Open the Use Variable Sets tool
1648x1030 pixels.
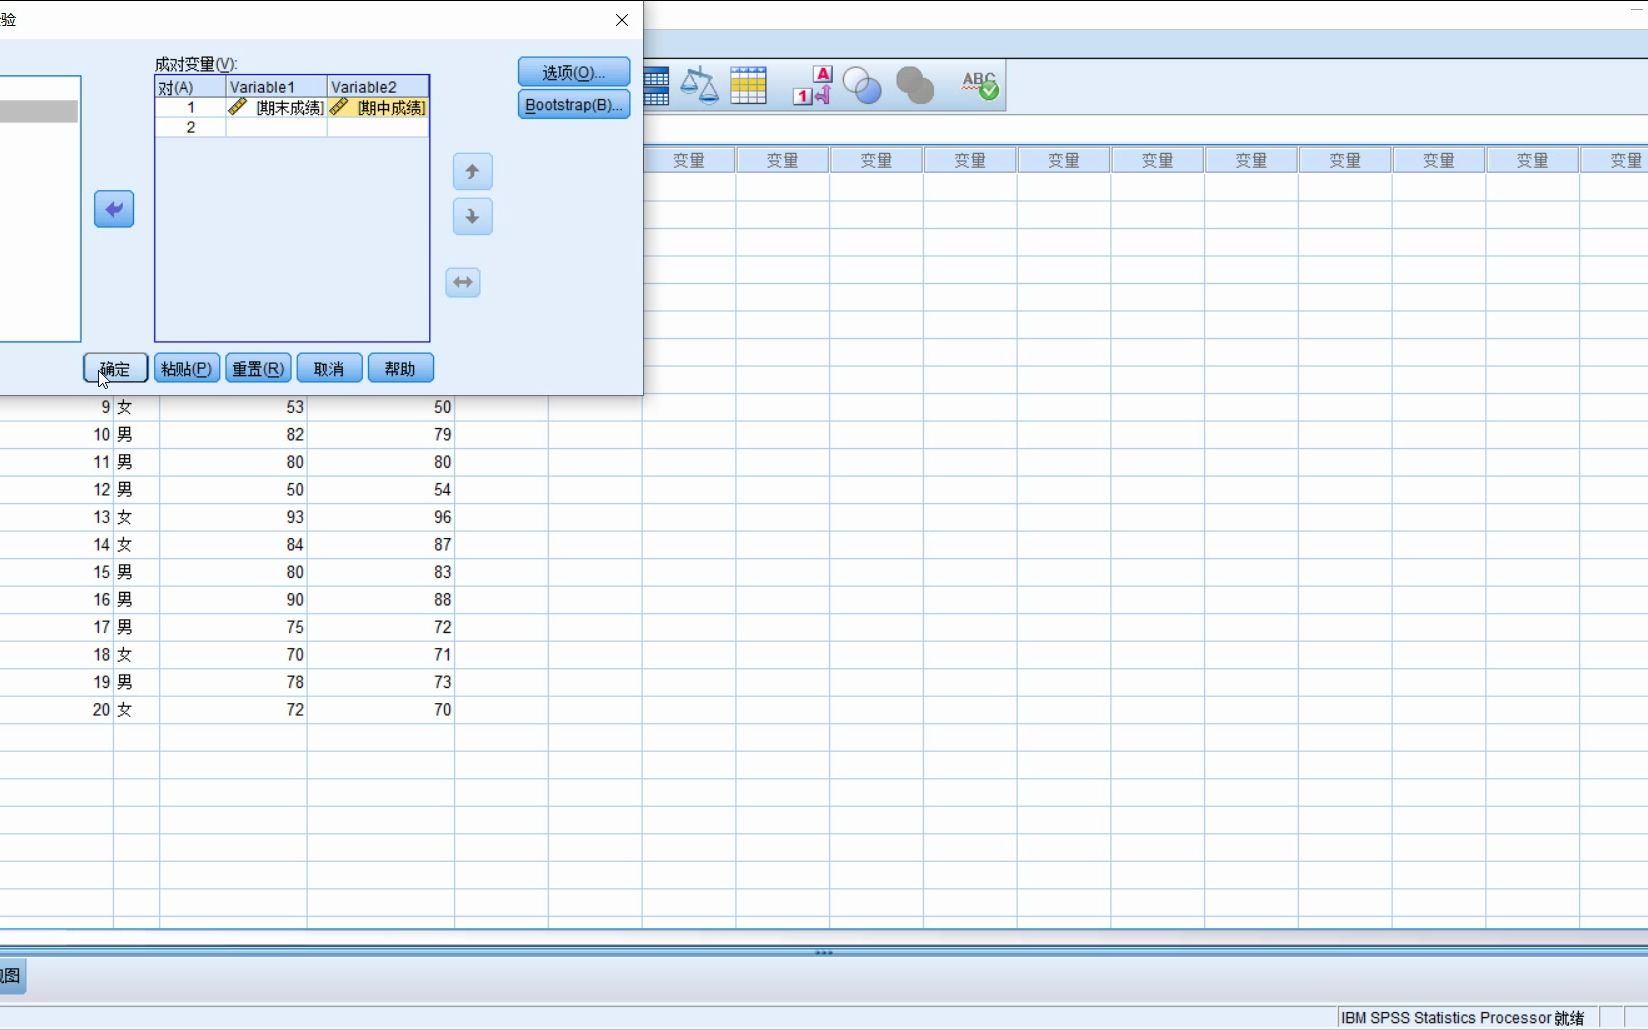point(862,85)
